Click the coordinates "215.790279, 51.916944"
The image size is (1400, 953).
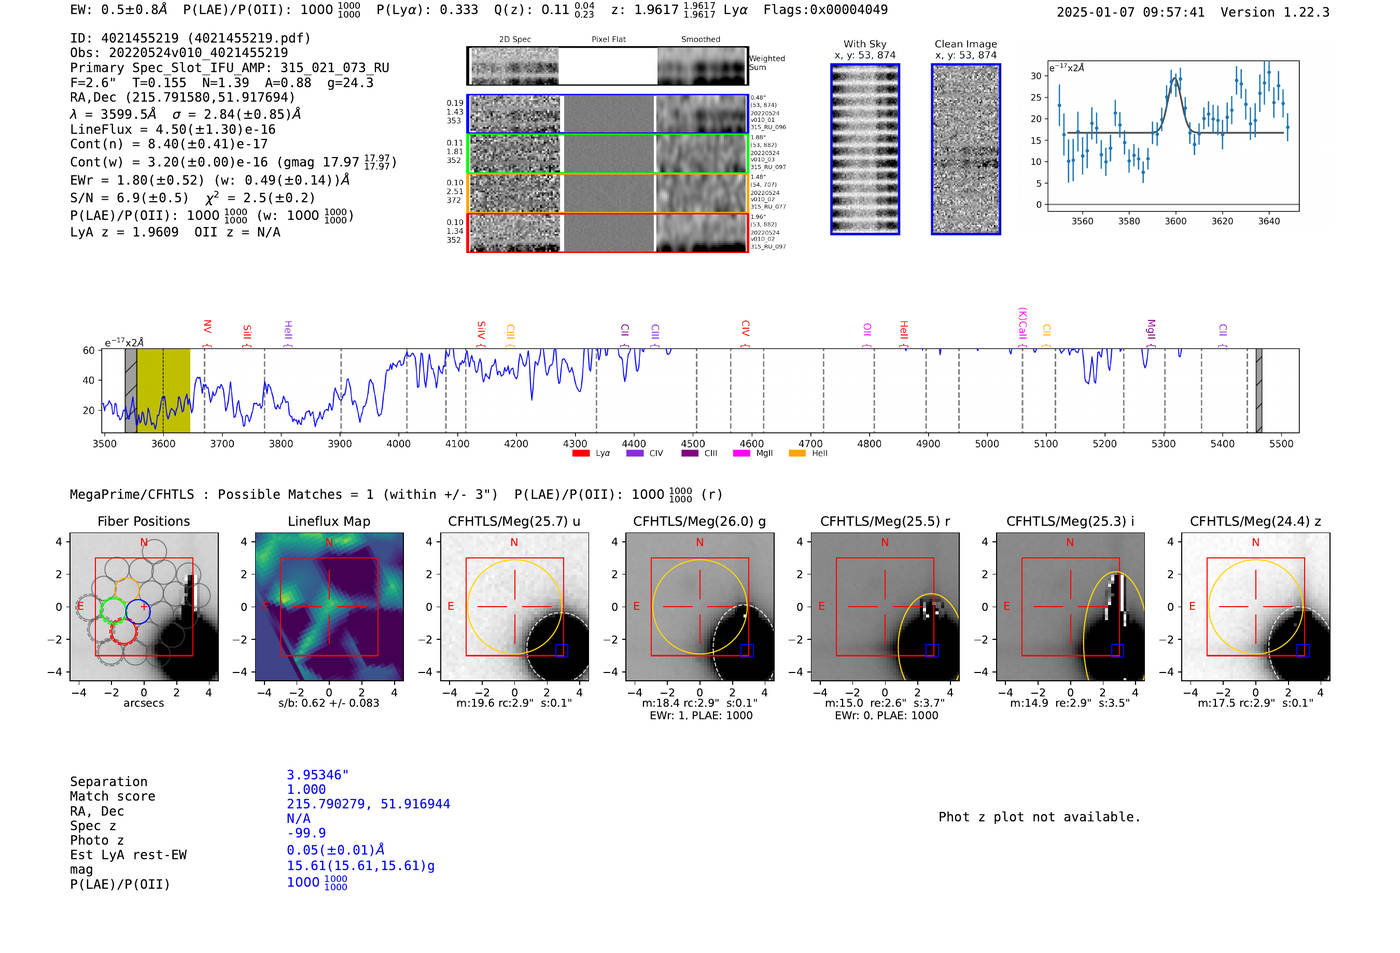[x=368, y=804]
